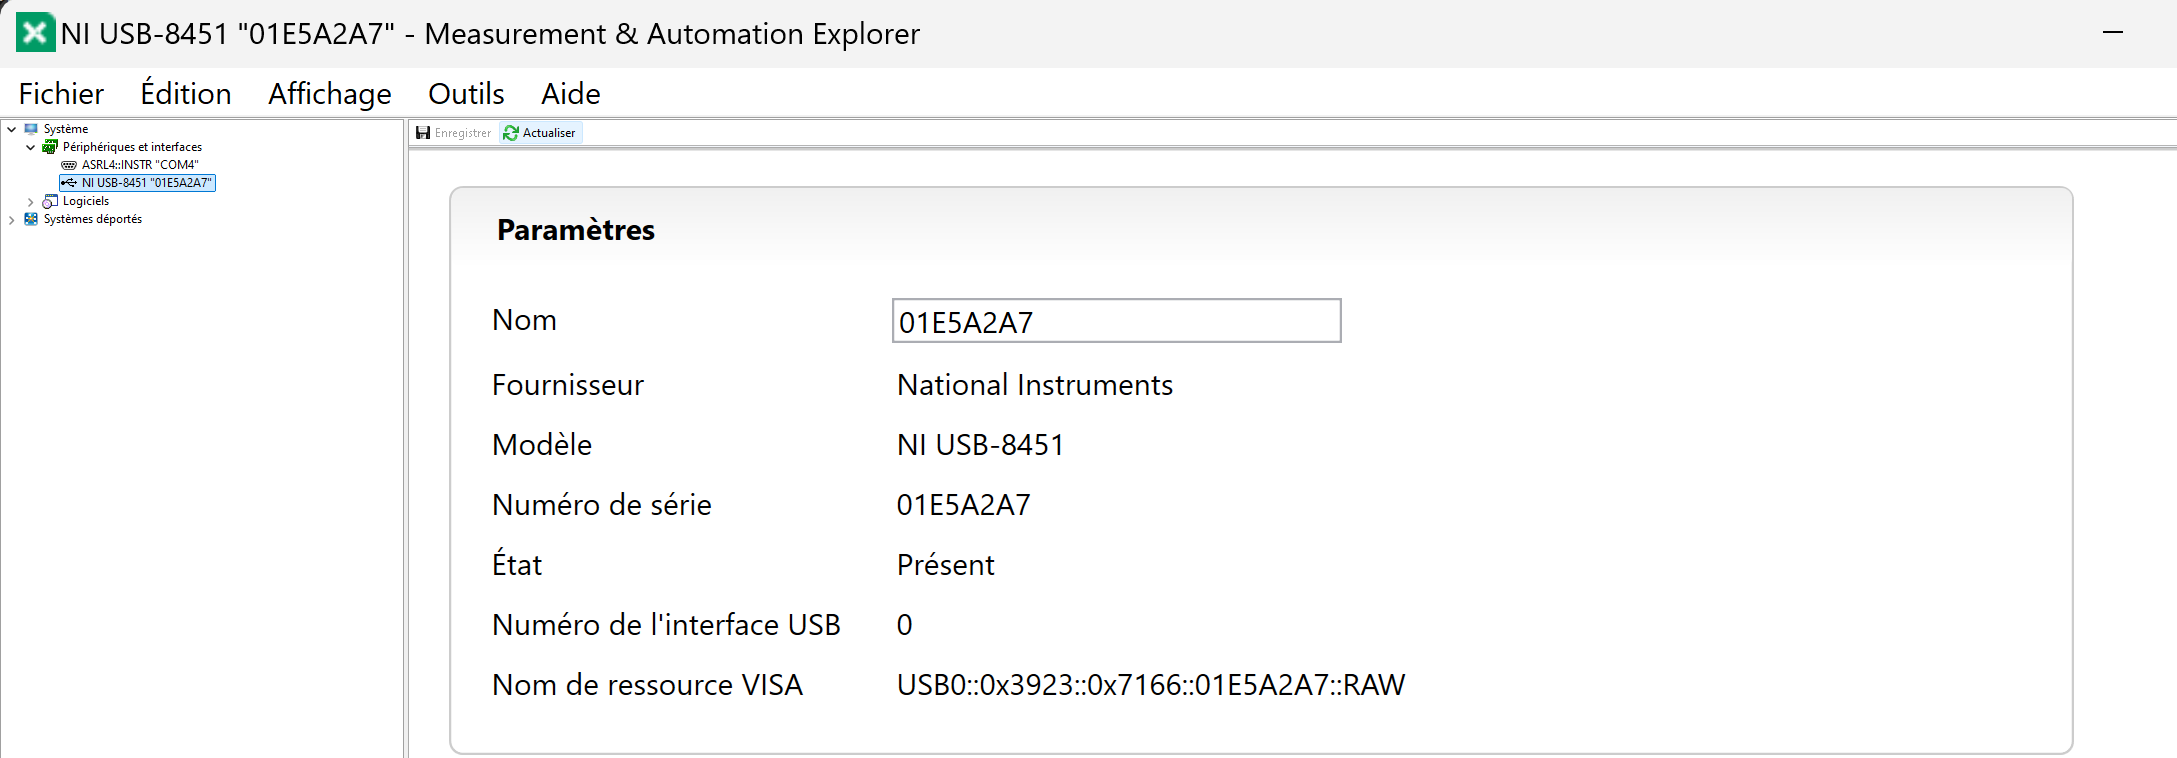Click the VISA resource name USB0::0x3923 value

[1151, 685]
